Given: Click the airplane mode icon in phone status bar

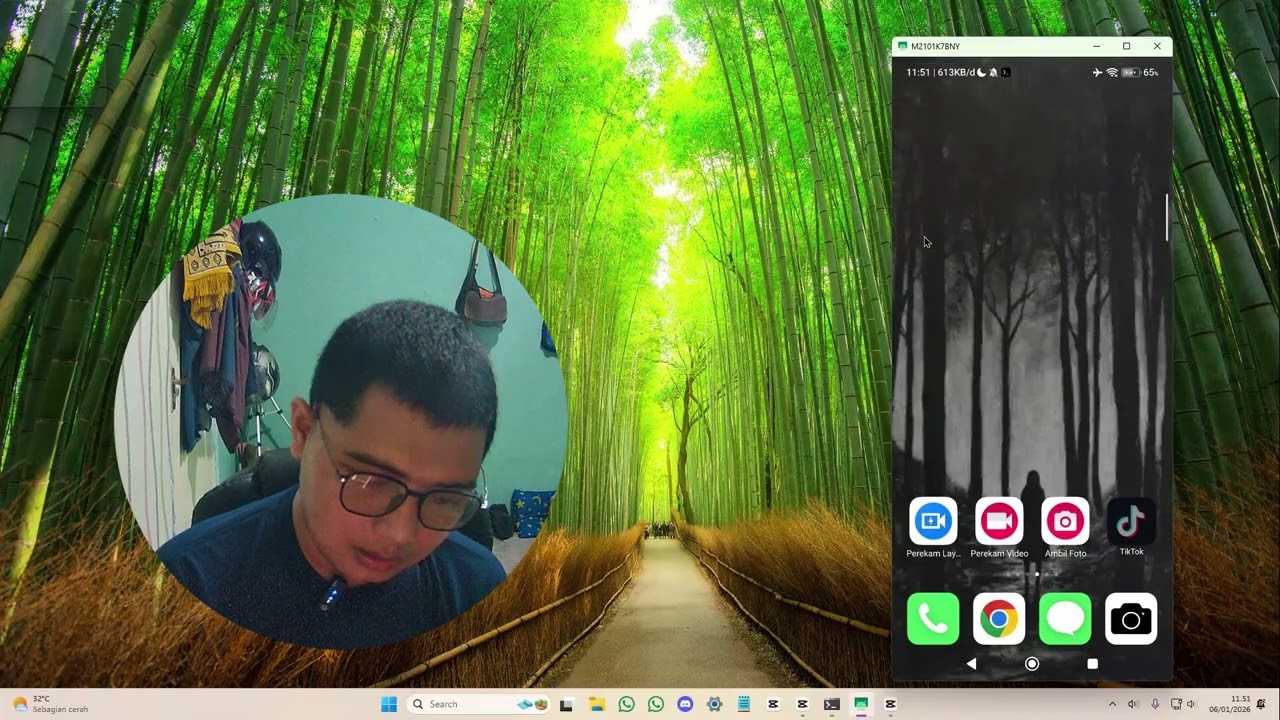Looking at the screenshot, I should tap(1098, 72).
